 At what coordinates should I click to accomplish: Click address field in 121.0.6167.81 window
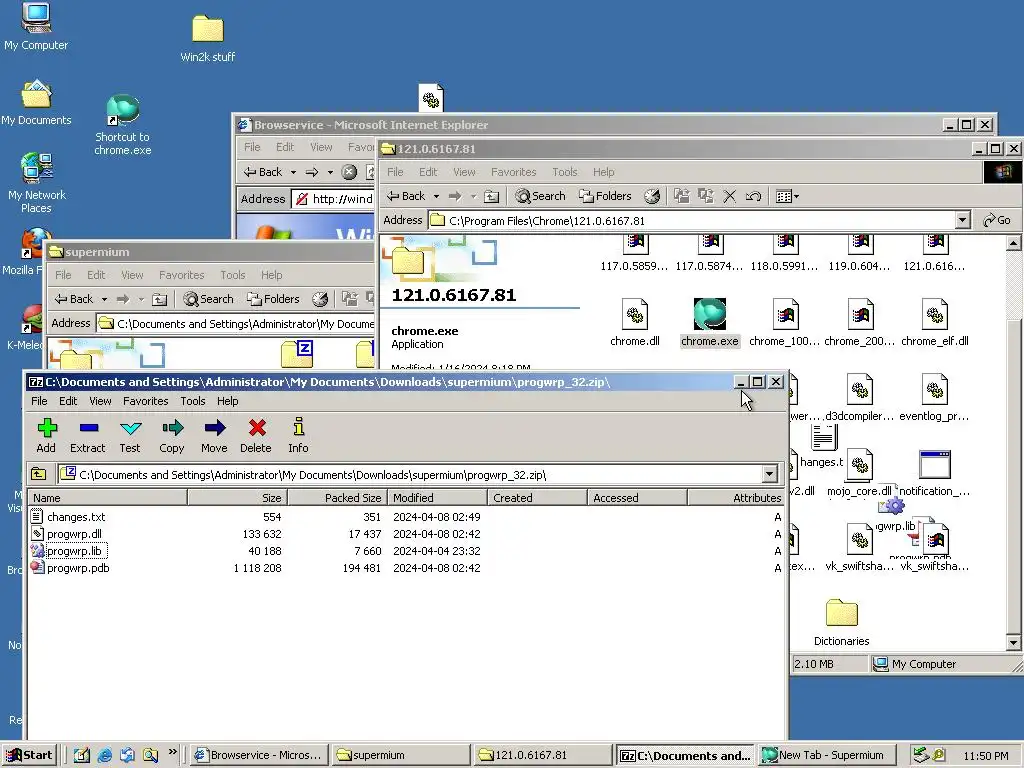691,221
